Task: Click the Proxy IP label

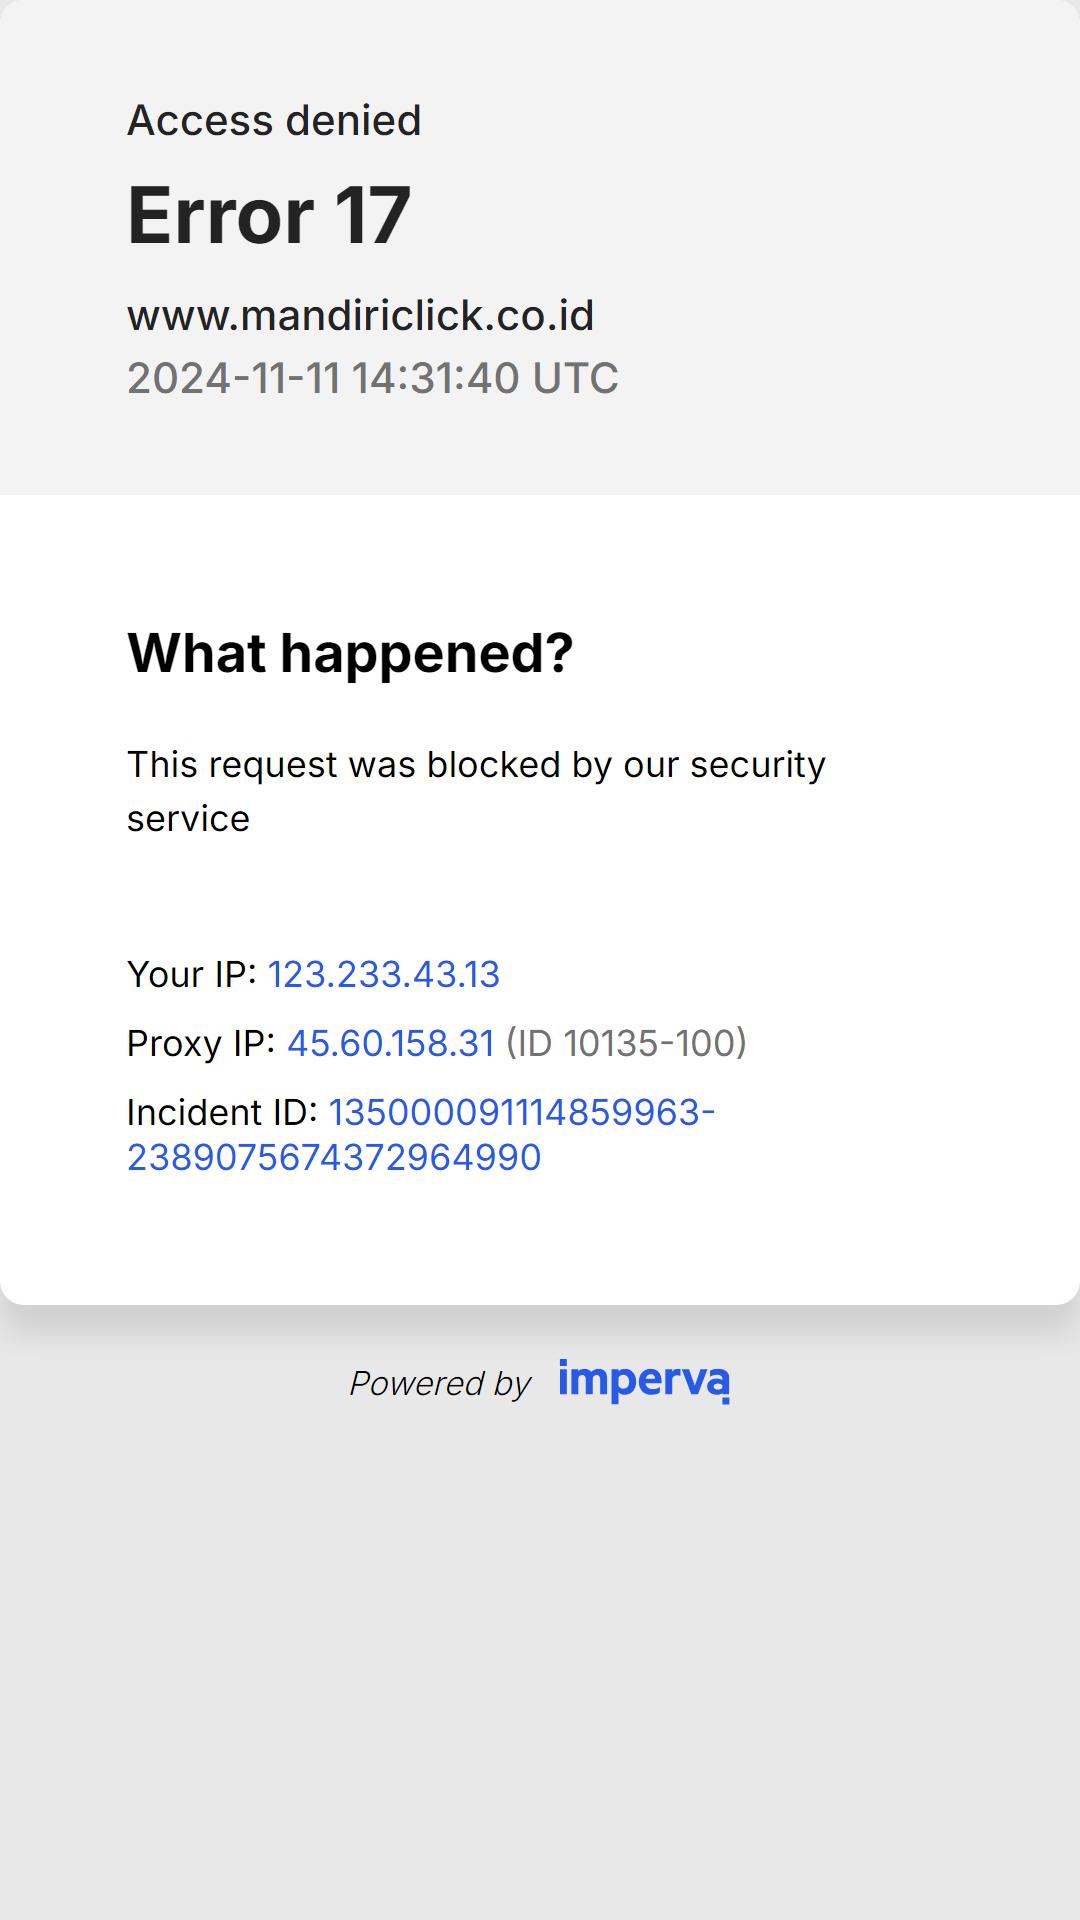Action: pyautogui.click(x=201, y=1043)
